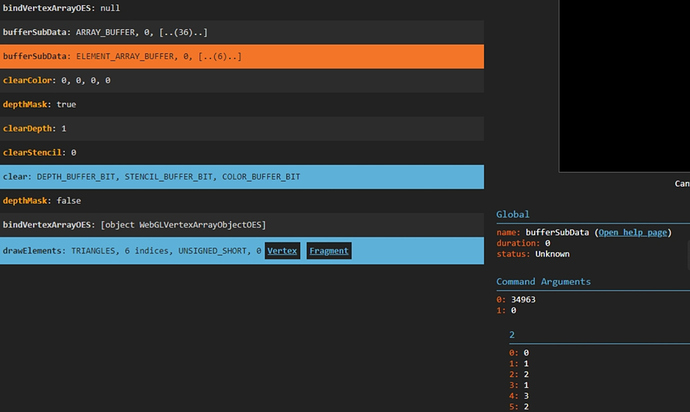Open the Vertex shader link

pos(282,251)
